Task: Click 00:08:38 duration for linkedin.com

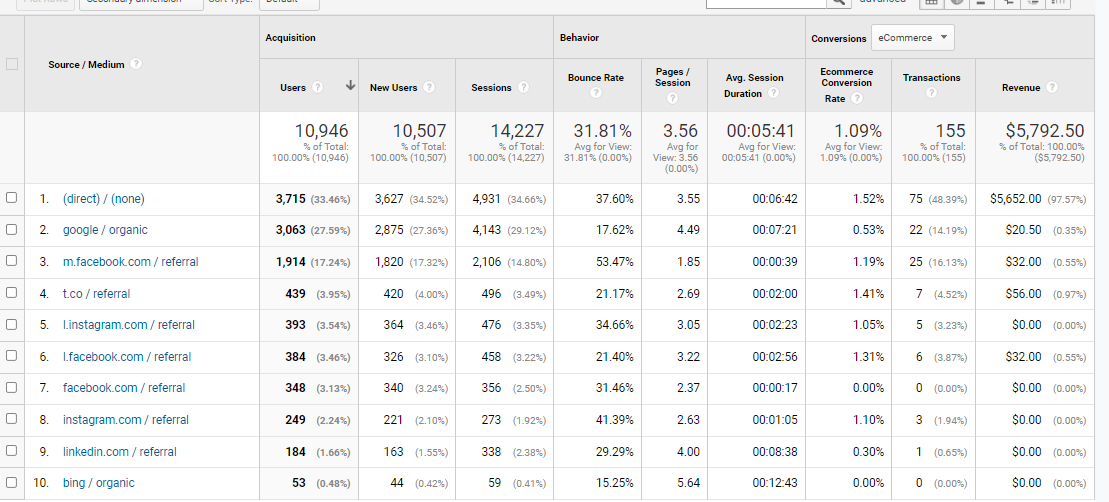Action: click(774, 452)
